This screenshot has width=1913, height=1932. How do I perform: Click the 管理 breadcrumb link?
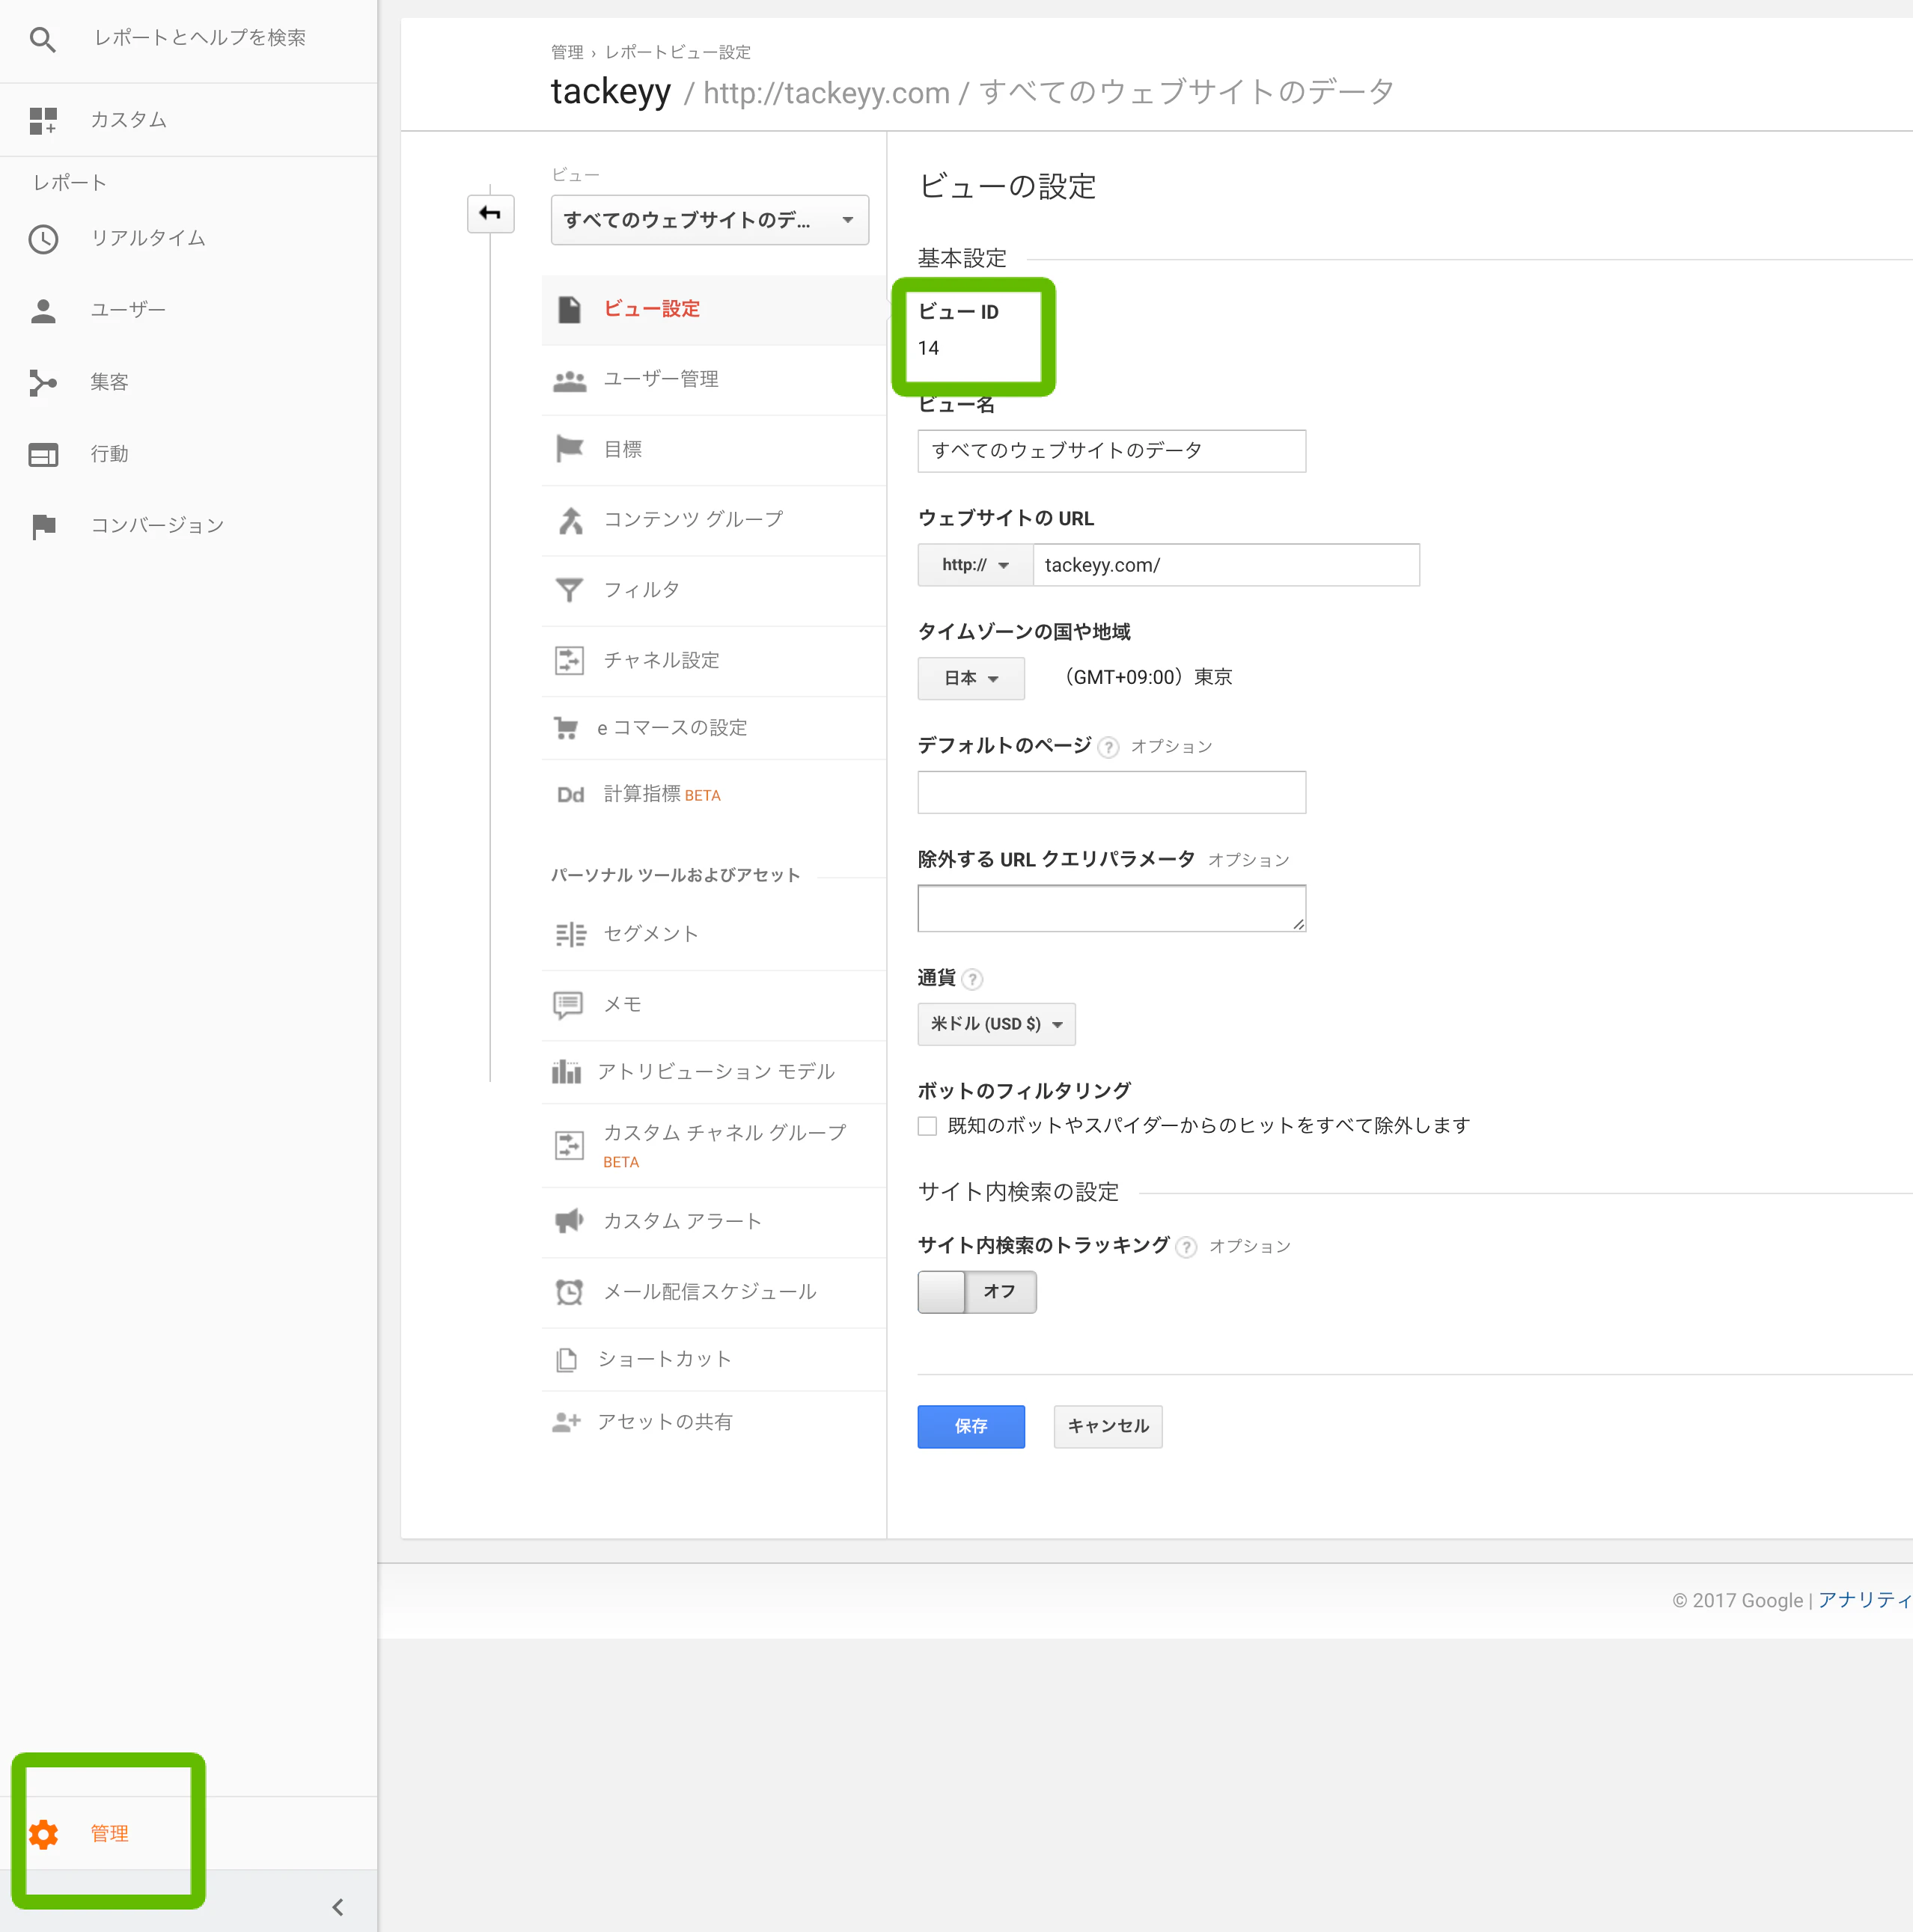[x=567, y=52]
